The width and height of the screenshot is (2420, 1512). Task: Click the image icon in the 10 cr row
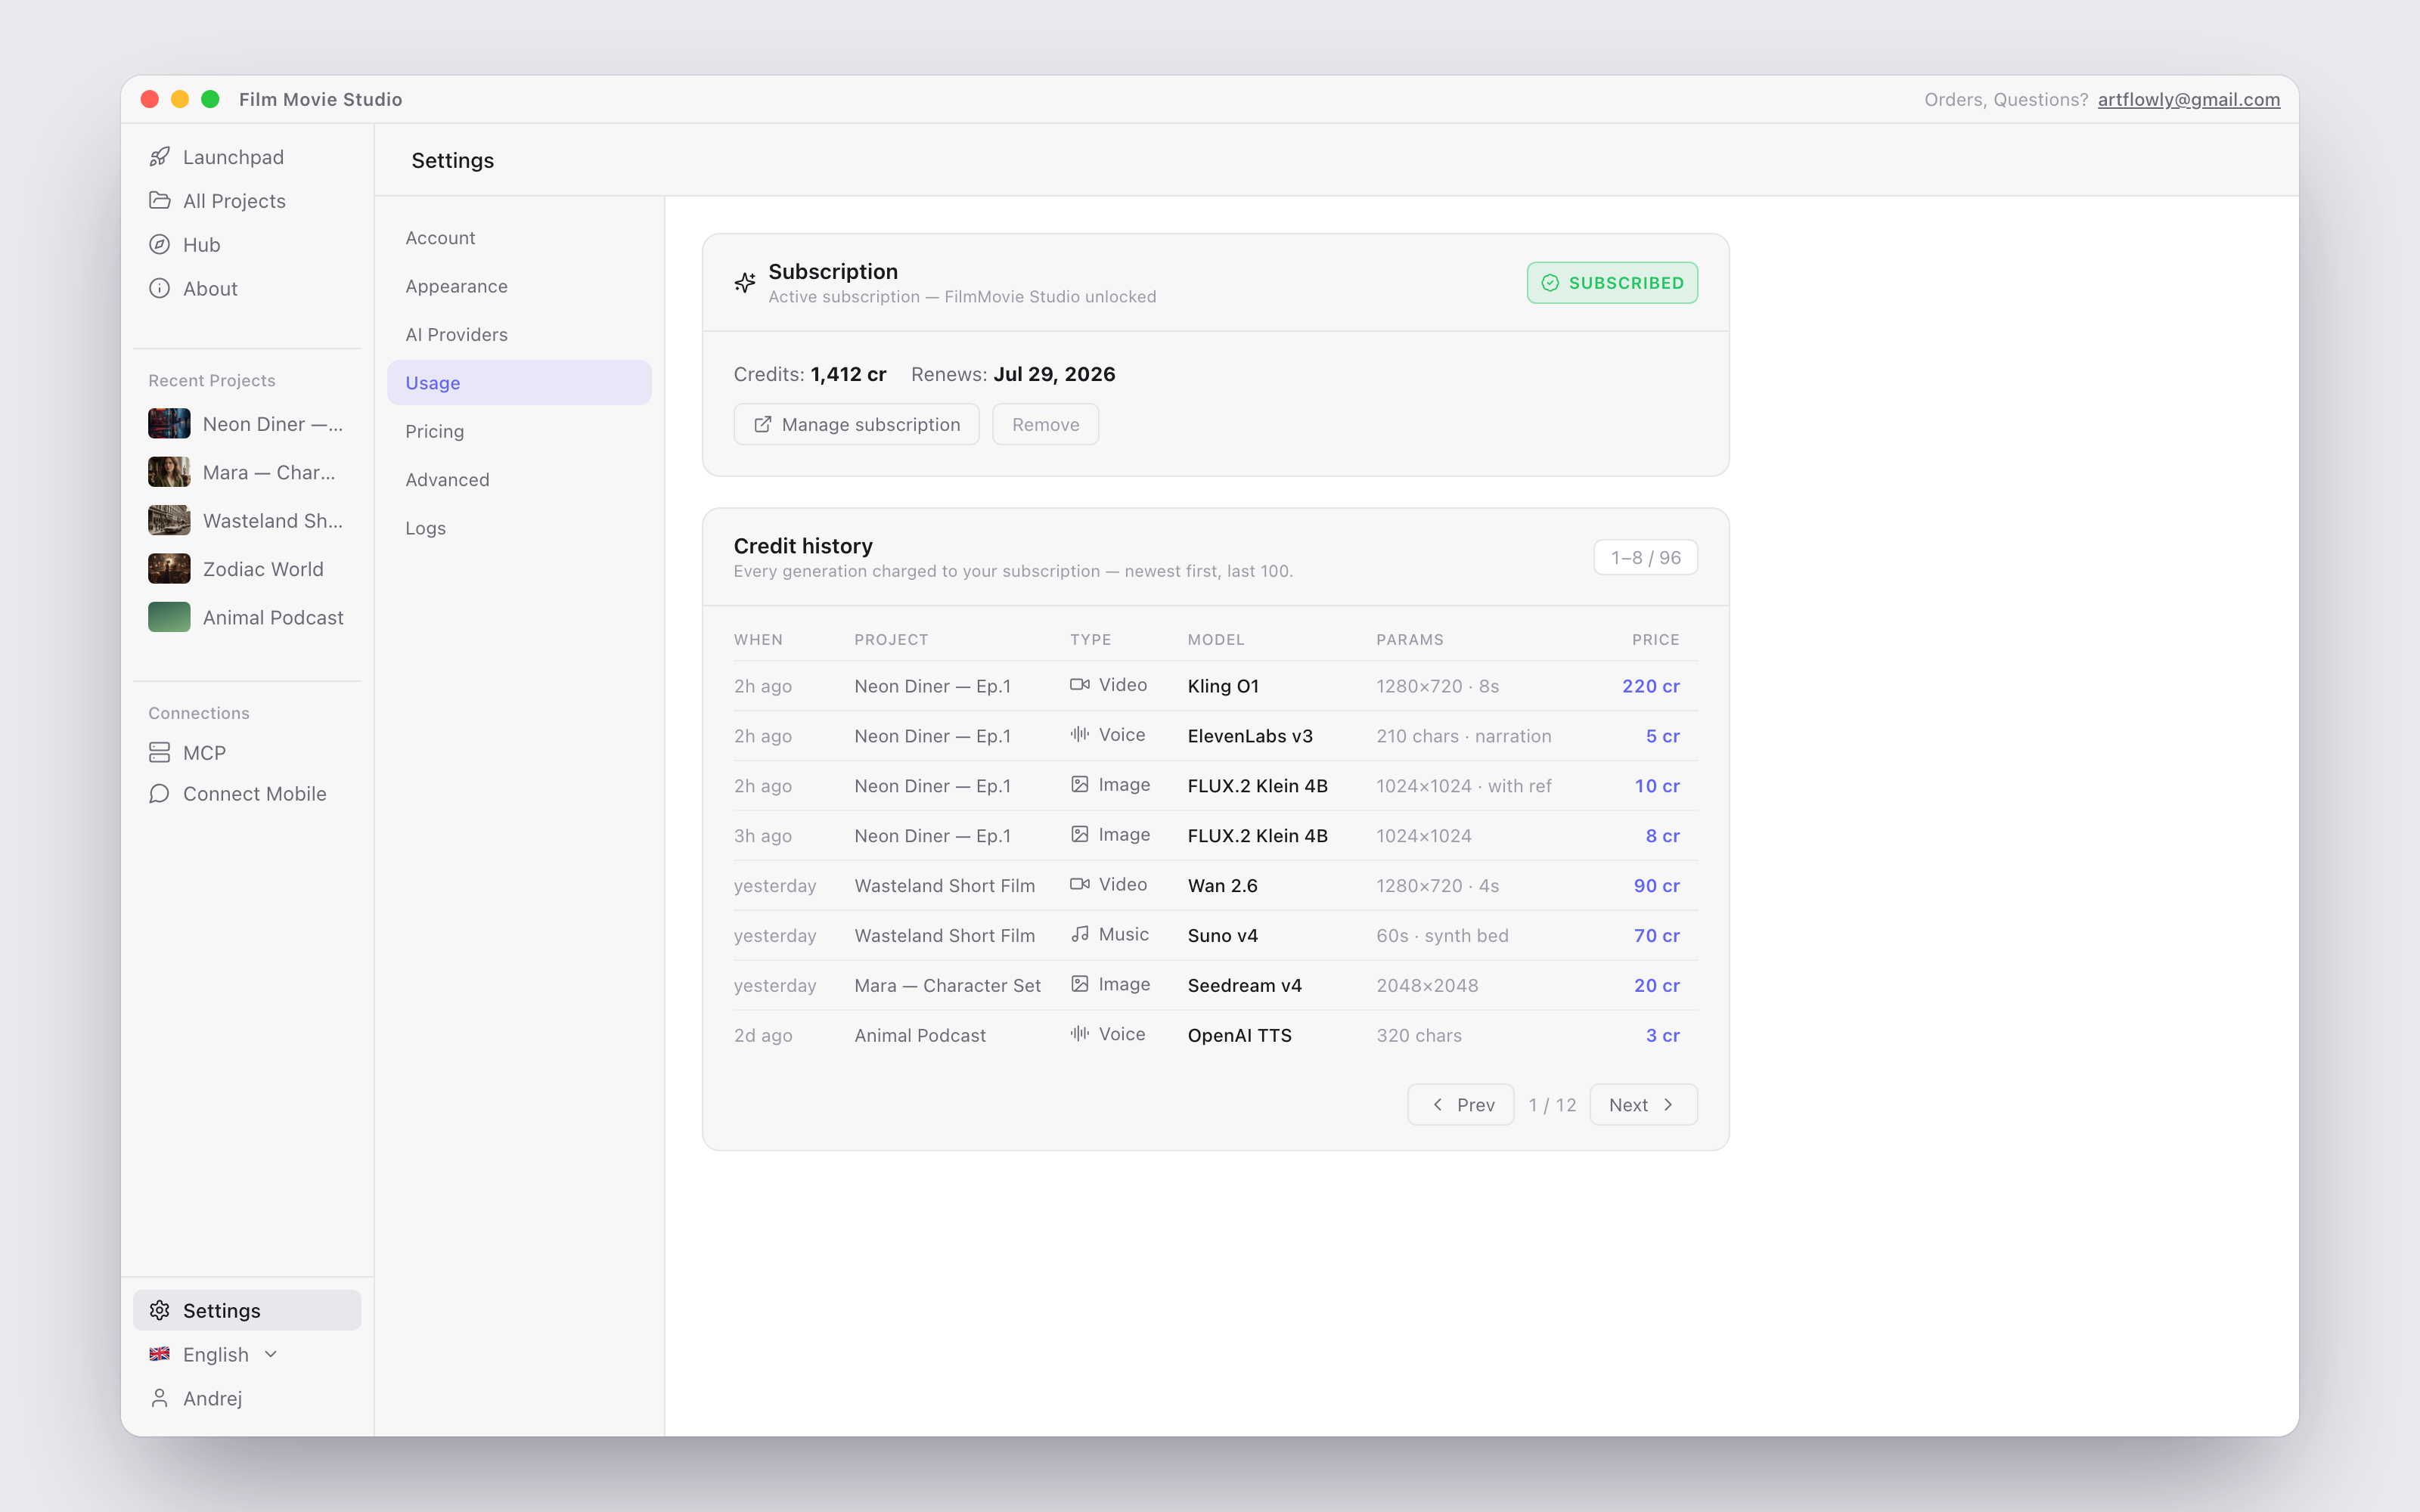pos(1080,785)
